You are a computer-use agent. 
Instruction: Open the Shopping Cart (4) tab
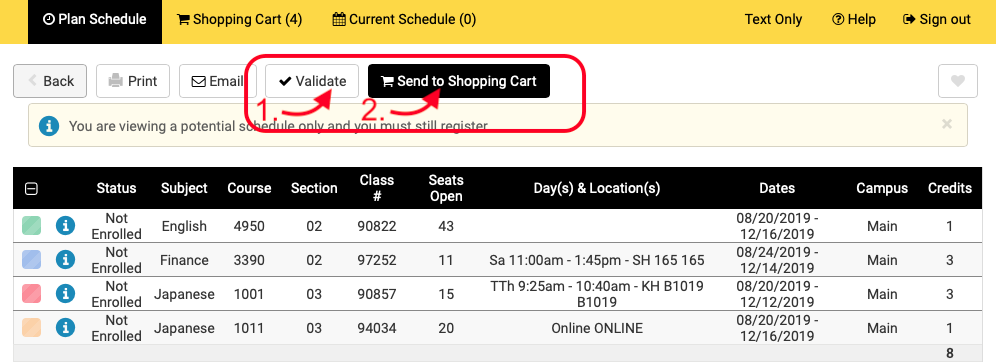coord(239,20)
